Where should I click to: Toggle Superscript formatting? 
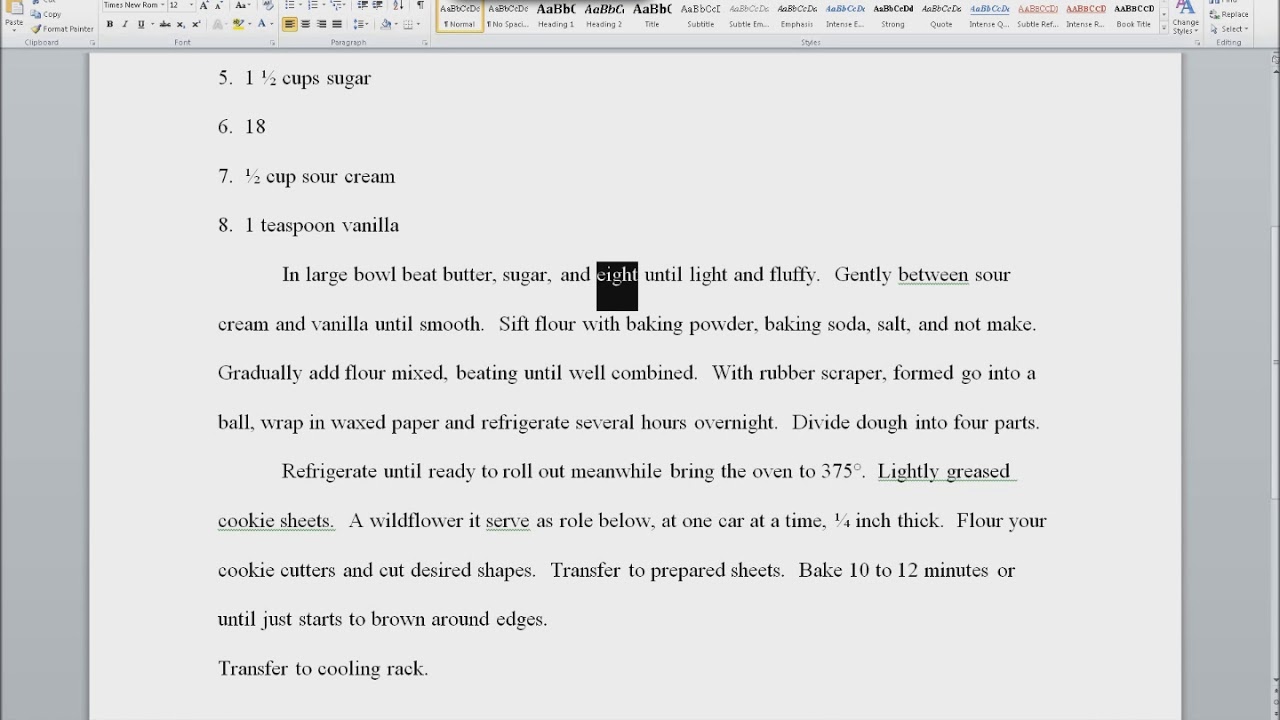(195, 24)
